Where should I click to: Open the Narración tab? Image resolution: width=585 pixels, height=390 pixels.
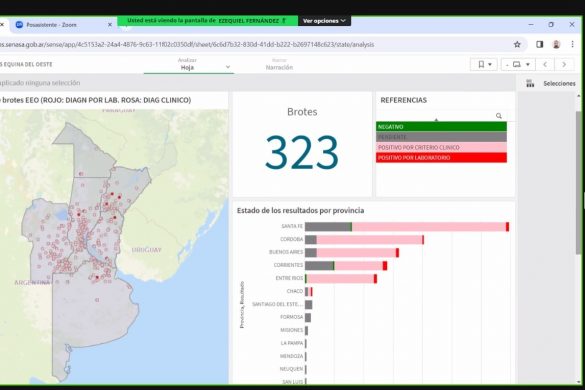(x=279, y=64)
